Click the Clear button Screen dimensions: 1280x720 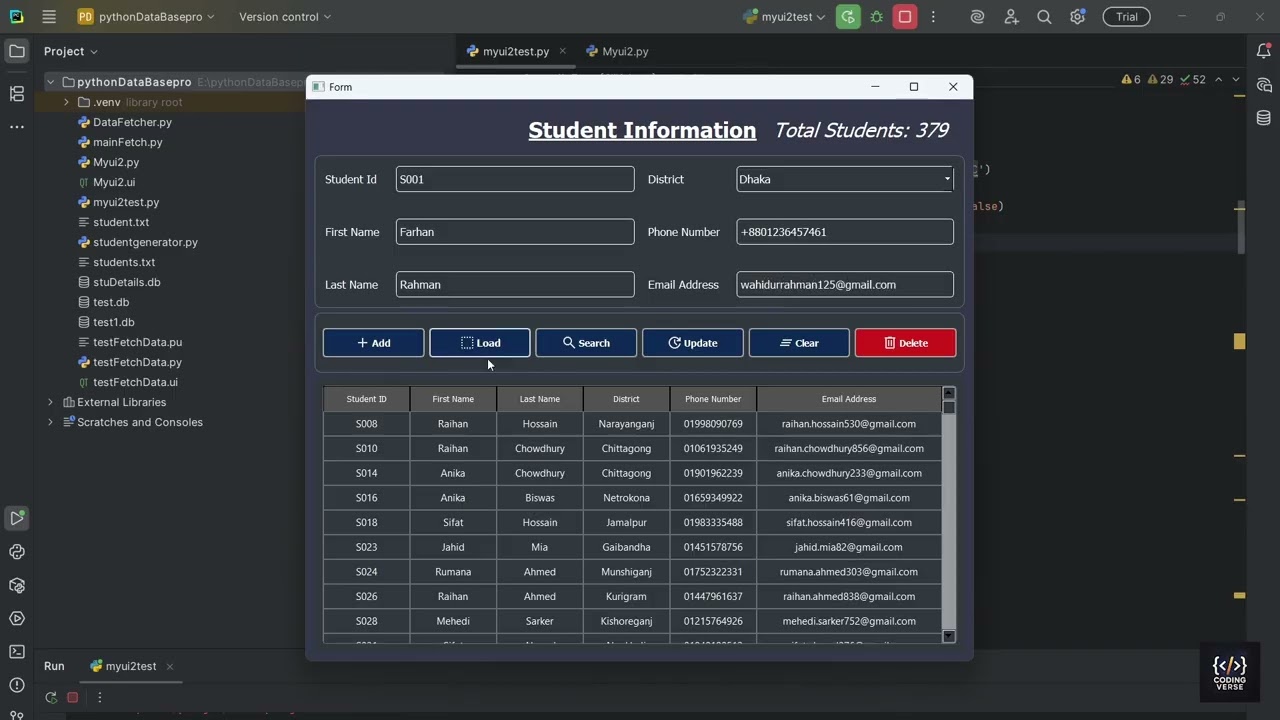(799, 343)
